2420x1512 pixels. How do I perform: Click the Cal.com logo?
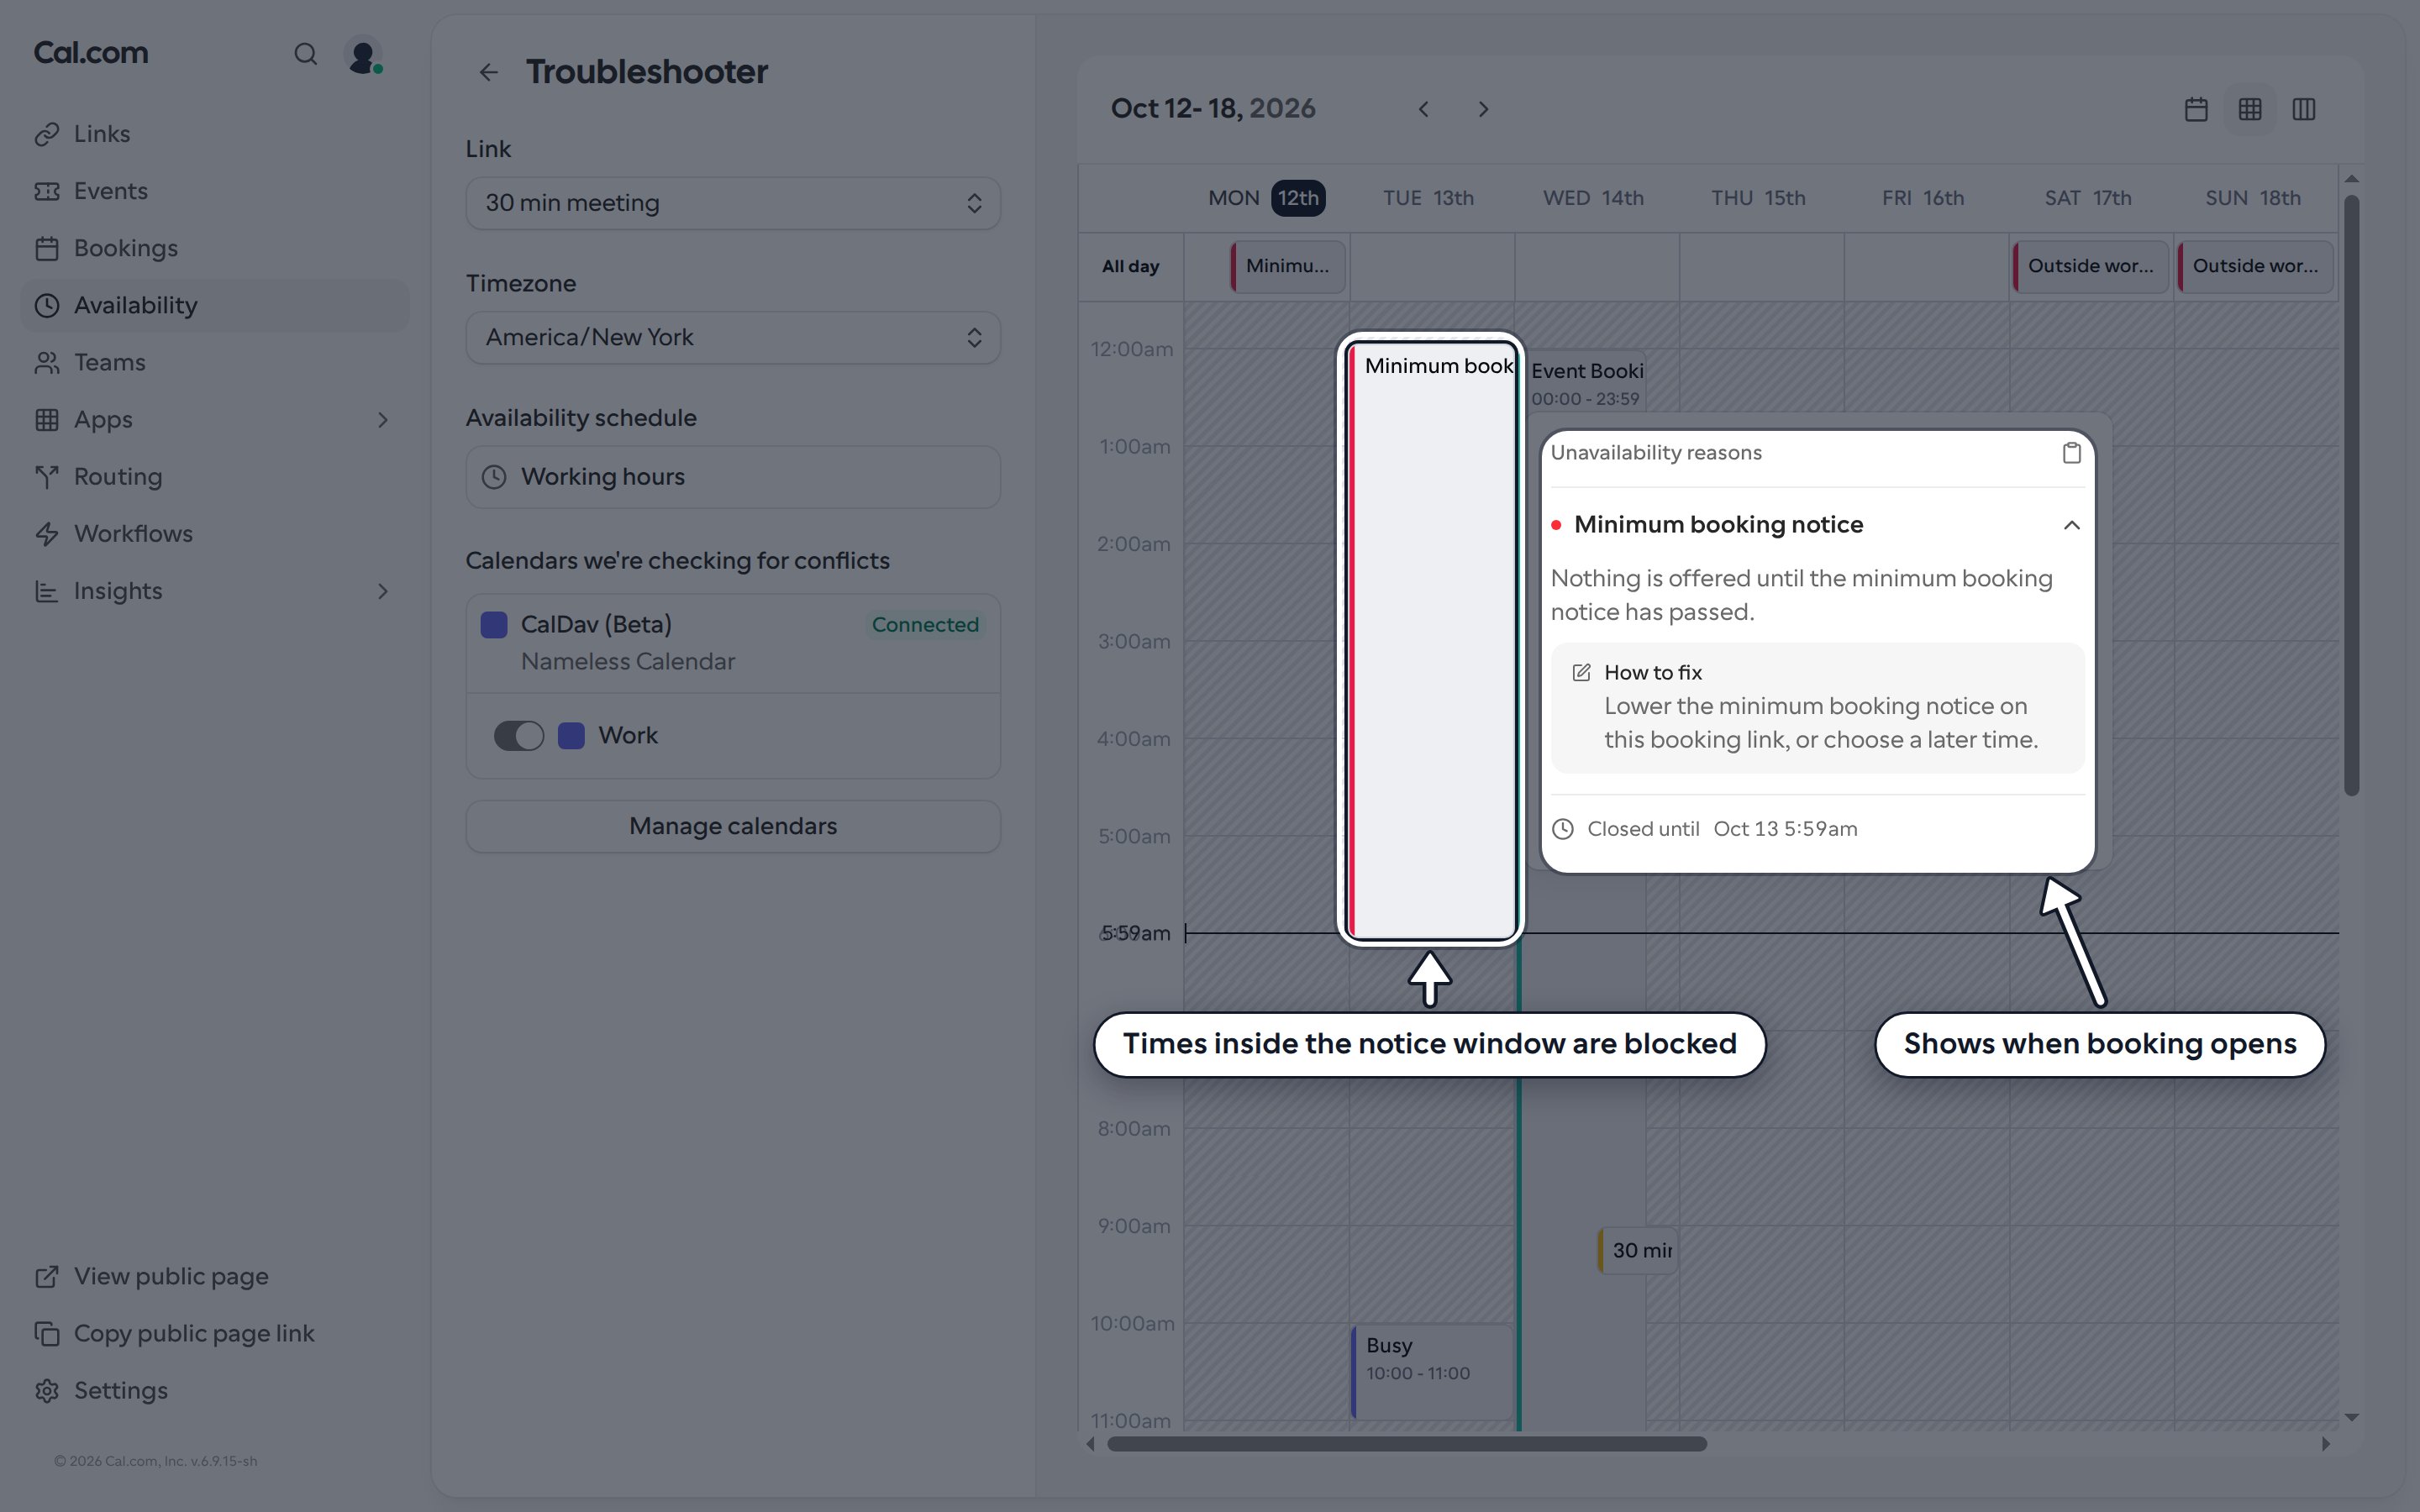point(91,53)
